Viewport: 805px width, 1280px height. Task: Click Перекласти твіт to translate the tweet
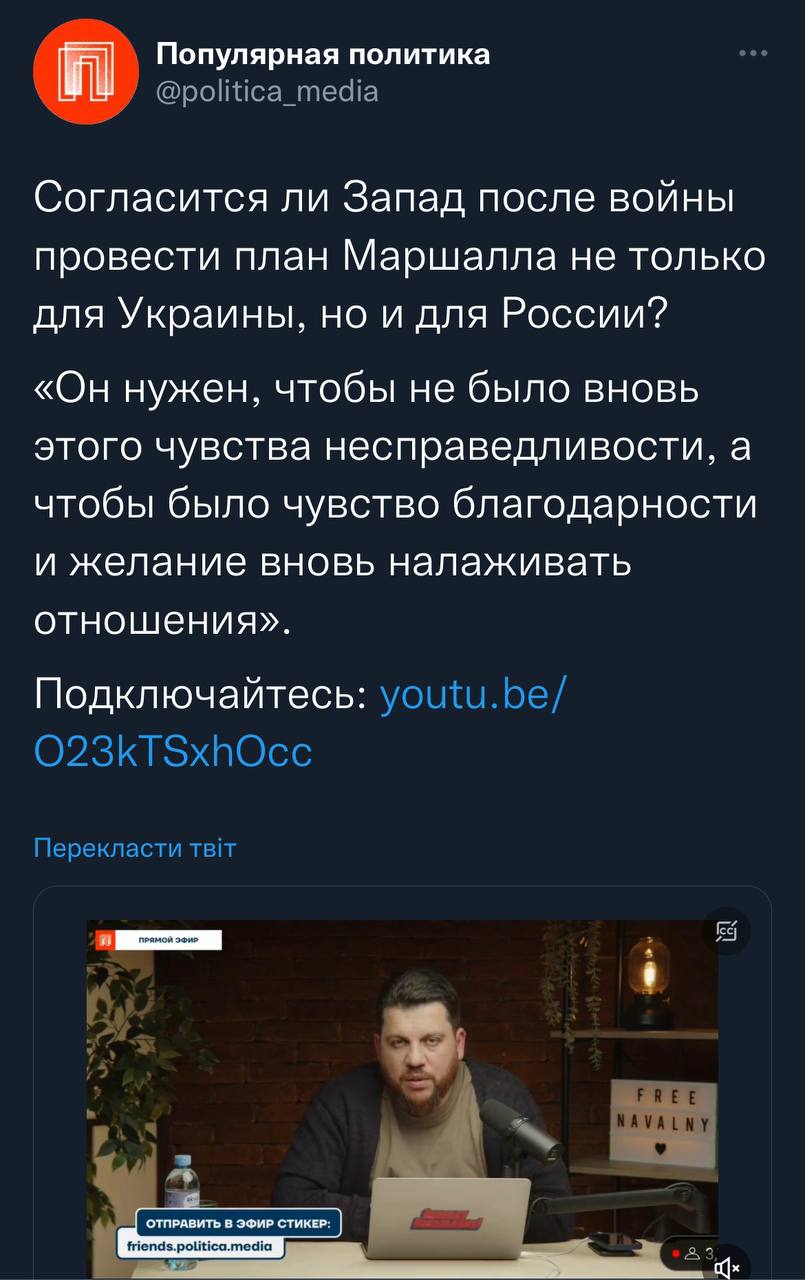click(x=135, y=849)
